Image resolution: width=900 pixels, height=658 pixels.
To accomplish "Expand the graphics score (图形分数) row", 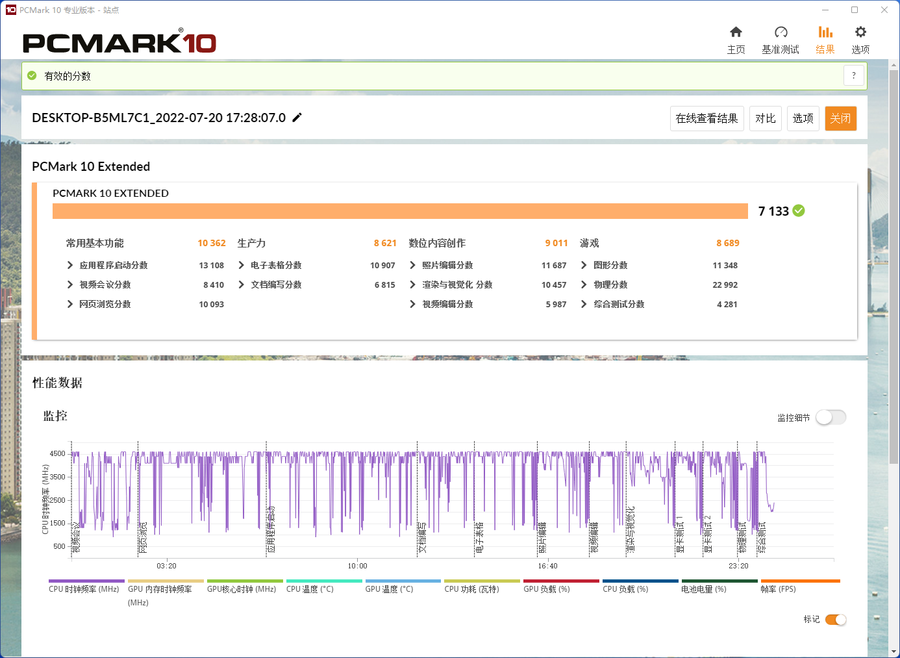I will pos(584,266).
